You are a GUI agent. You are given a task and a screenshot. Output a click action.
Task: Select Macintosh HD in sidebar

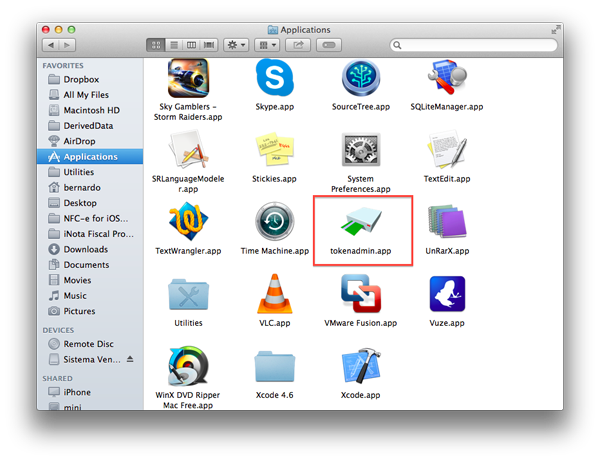coord(90,110)
